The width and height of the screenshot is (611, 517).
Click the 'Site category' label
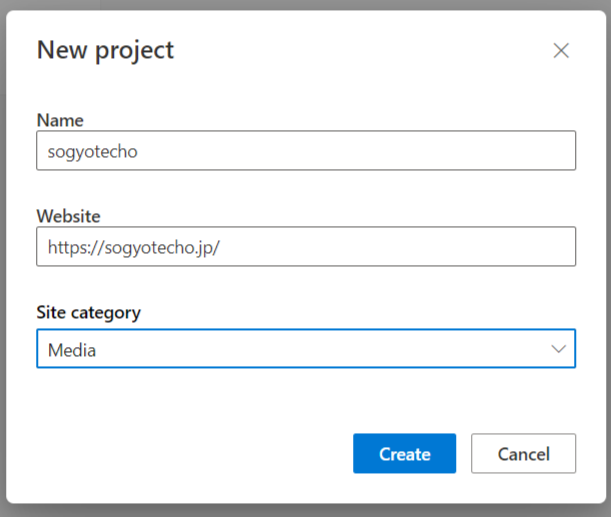(x=88, y=313)
